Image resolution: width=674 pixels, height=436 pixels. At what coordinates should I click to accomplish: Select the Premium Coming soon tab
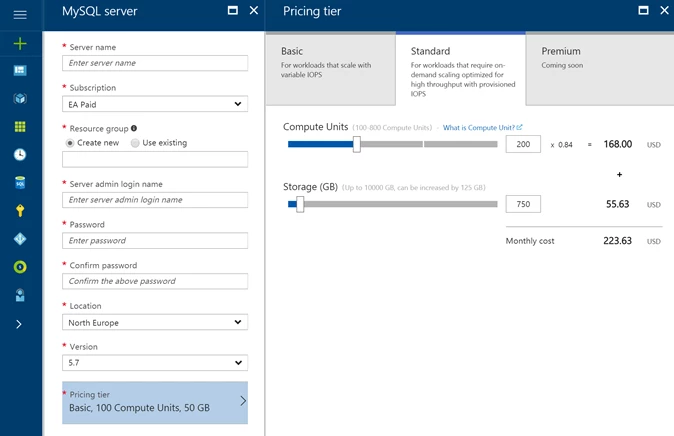tap(600, 69)
